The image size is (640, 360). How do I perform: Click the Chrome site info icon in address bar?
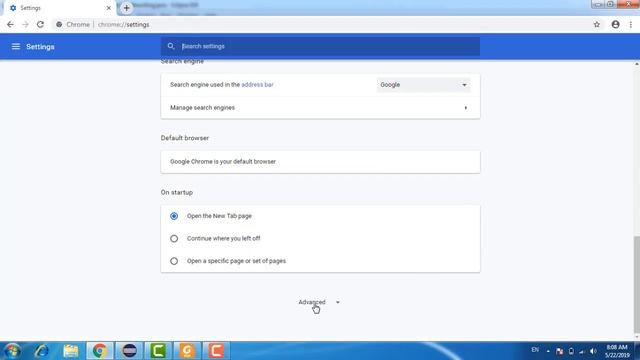[59, 24]
